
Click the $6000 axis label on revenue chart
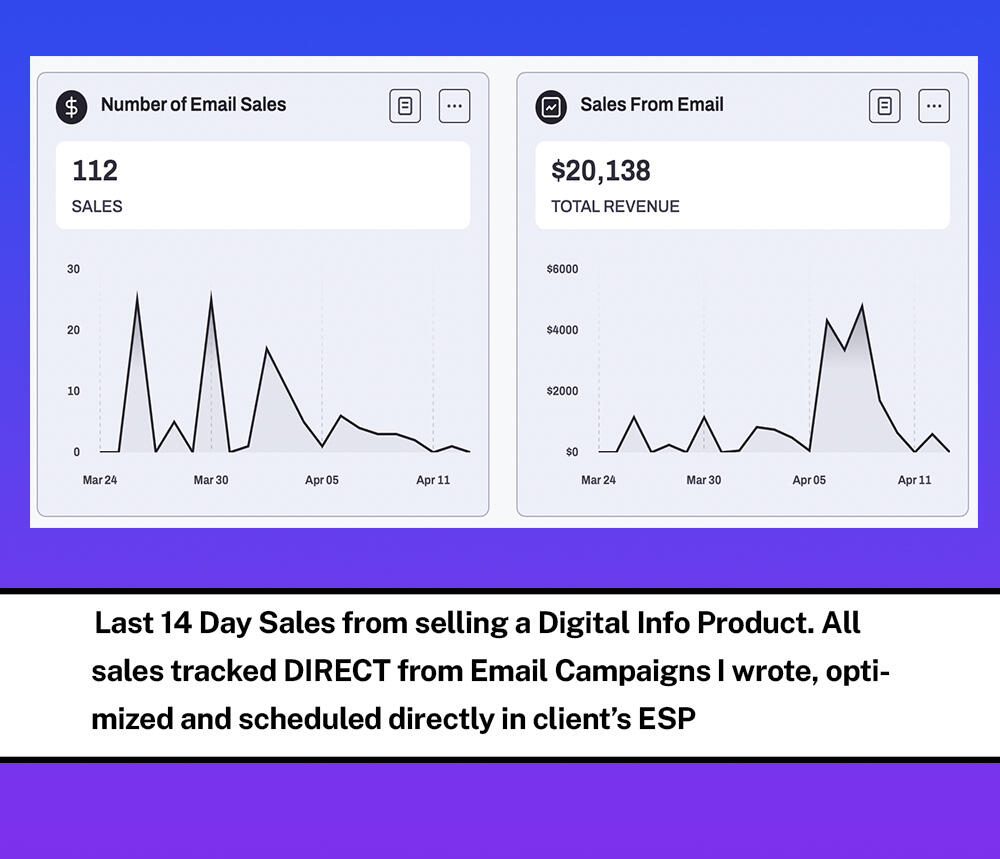tap(562, 269)
